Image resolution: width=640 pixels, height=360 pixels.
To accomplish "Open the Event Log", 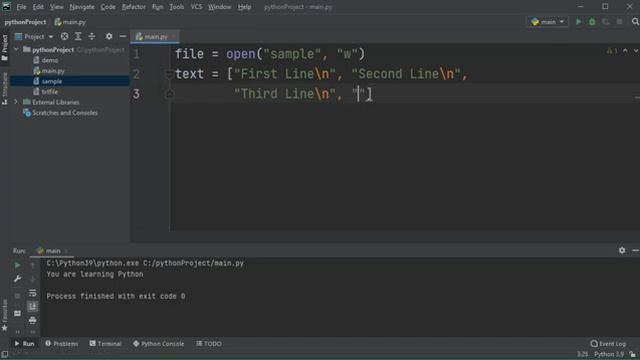I will tap(608, 344).
